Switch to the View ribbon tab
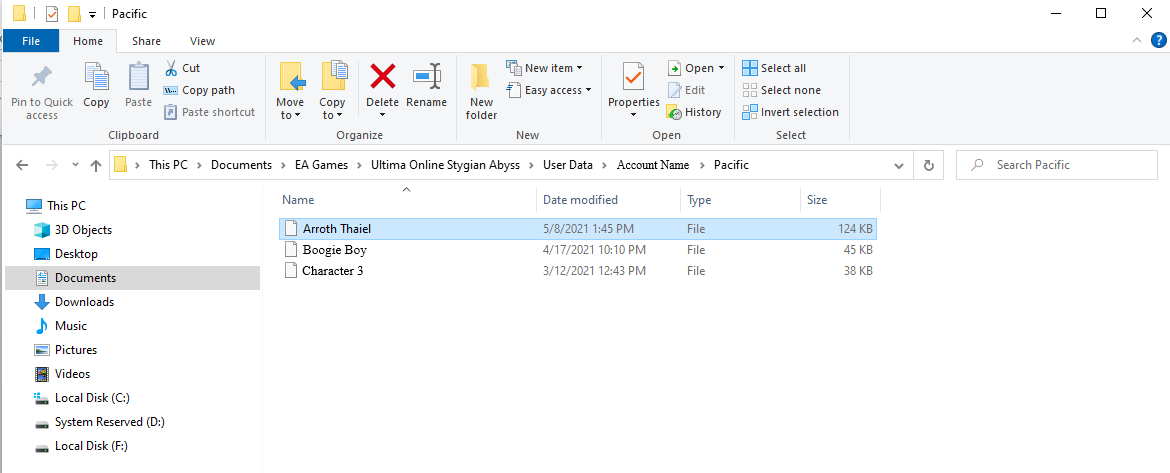This screenshot has width=1170, height=473. (x=202, y=41)
